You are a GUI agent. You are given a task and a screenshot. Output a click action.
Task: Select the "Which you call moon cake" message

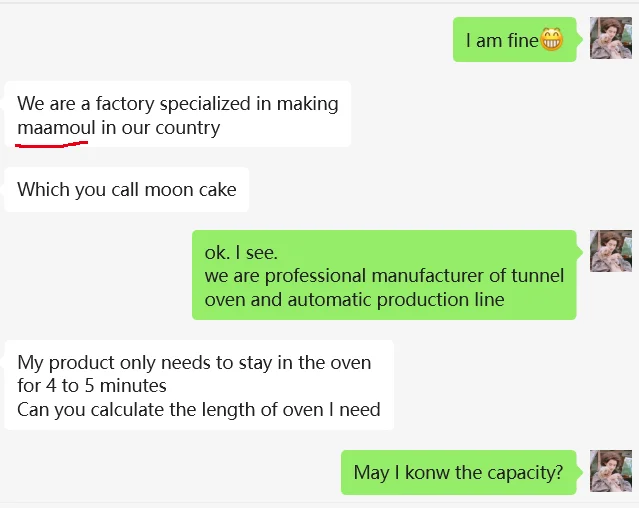[x=127, y=190]
